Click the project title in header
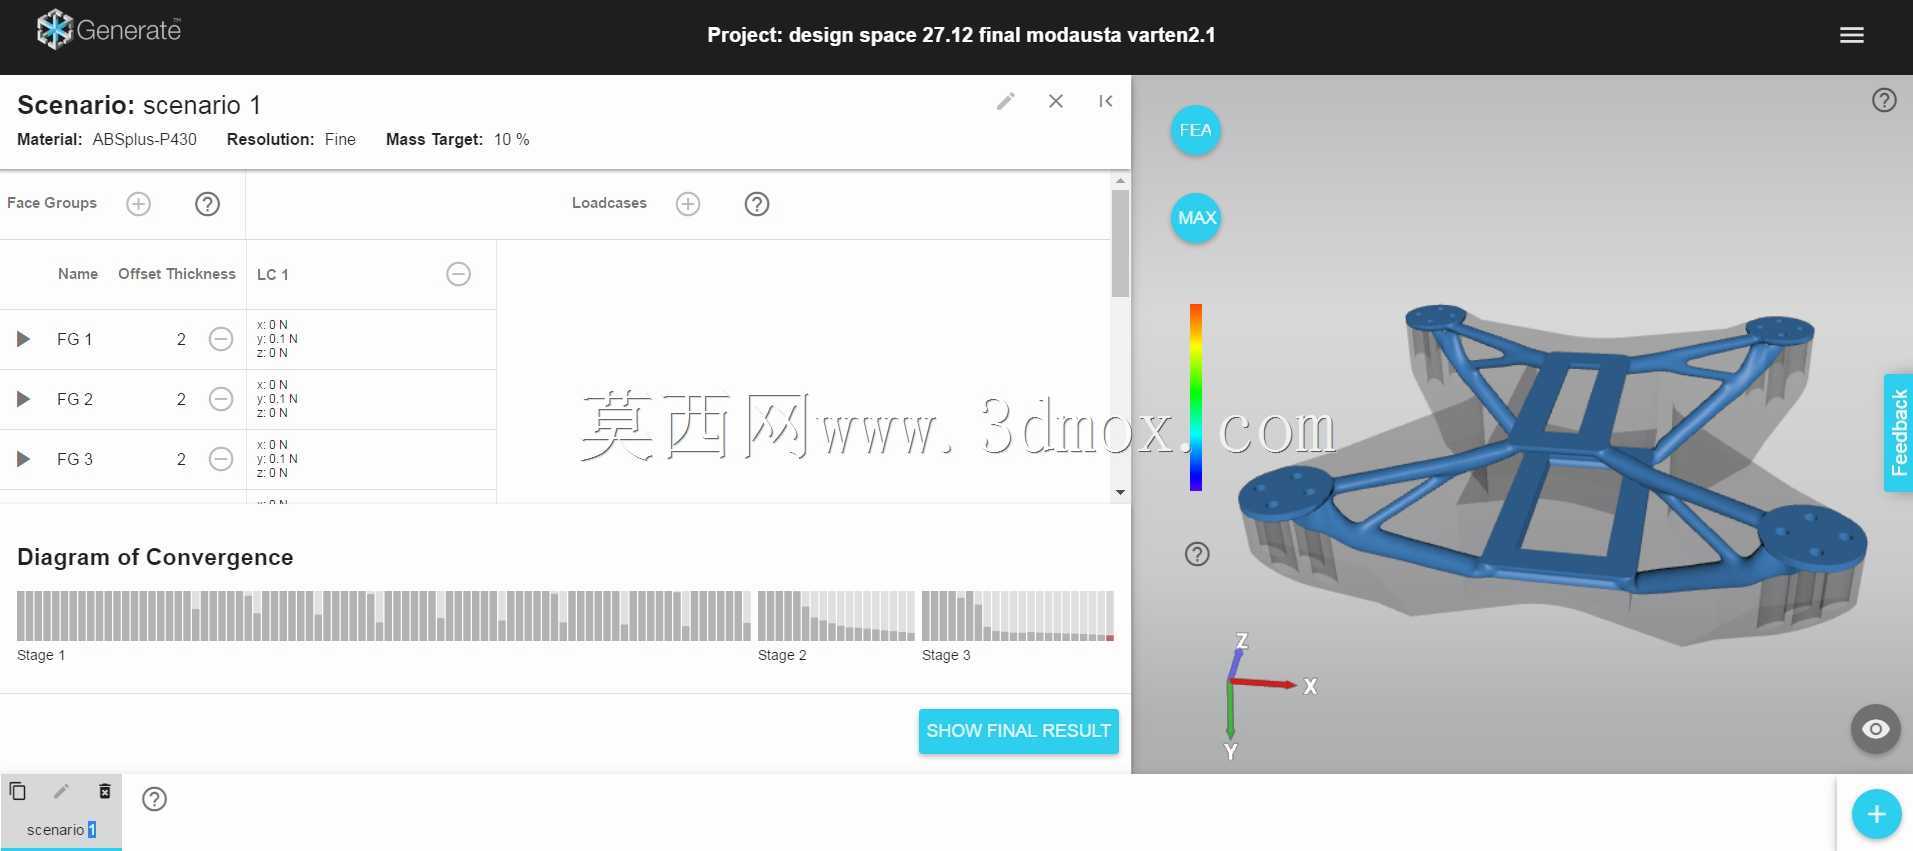Viewport: 1913px width, 851px height. (x=961, y=35)
